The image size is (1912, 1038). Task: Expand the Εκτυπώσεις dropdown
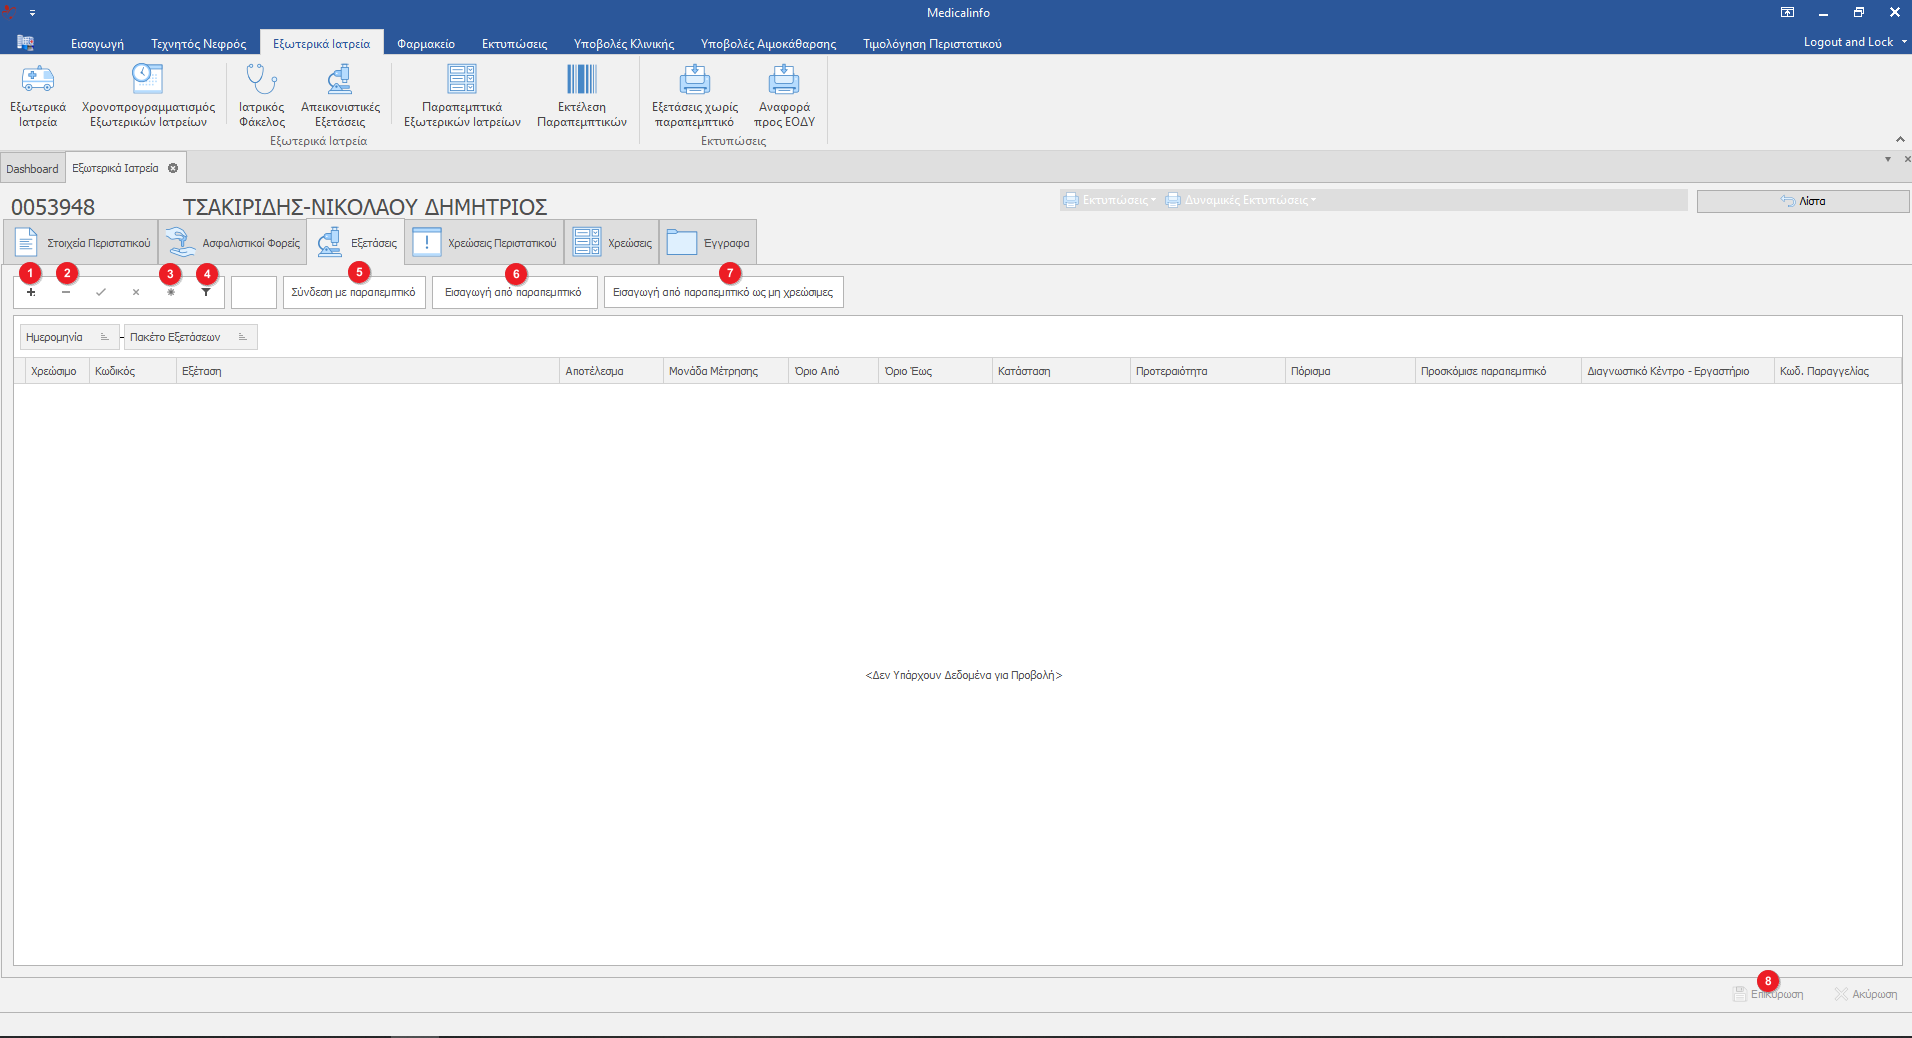[1110, 200]
